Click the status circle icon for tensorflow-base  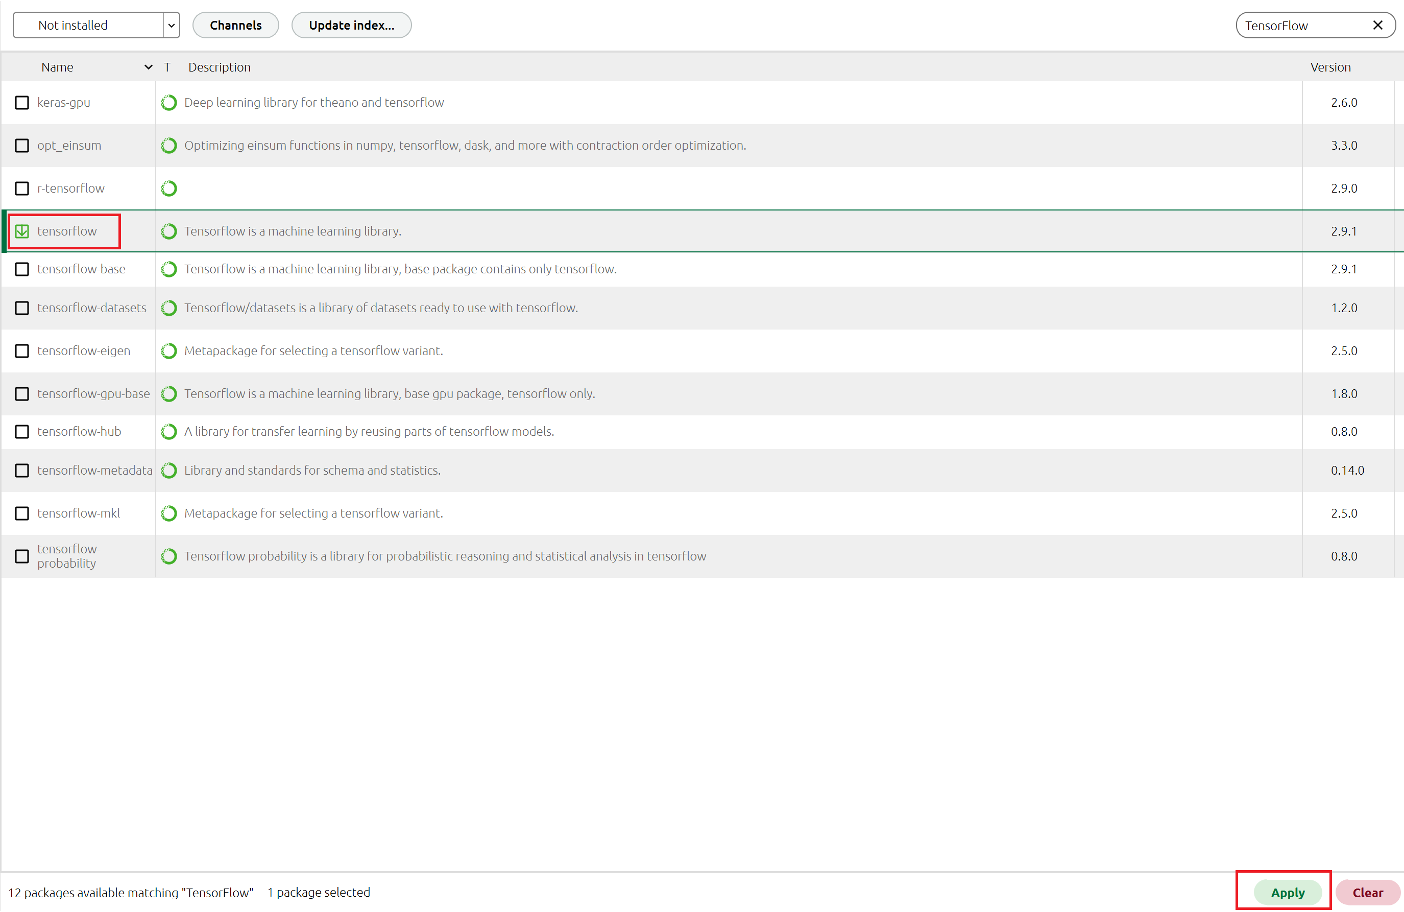point(169,270)
